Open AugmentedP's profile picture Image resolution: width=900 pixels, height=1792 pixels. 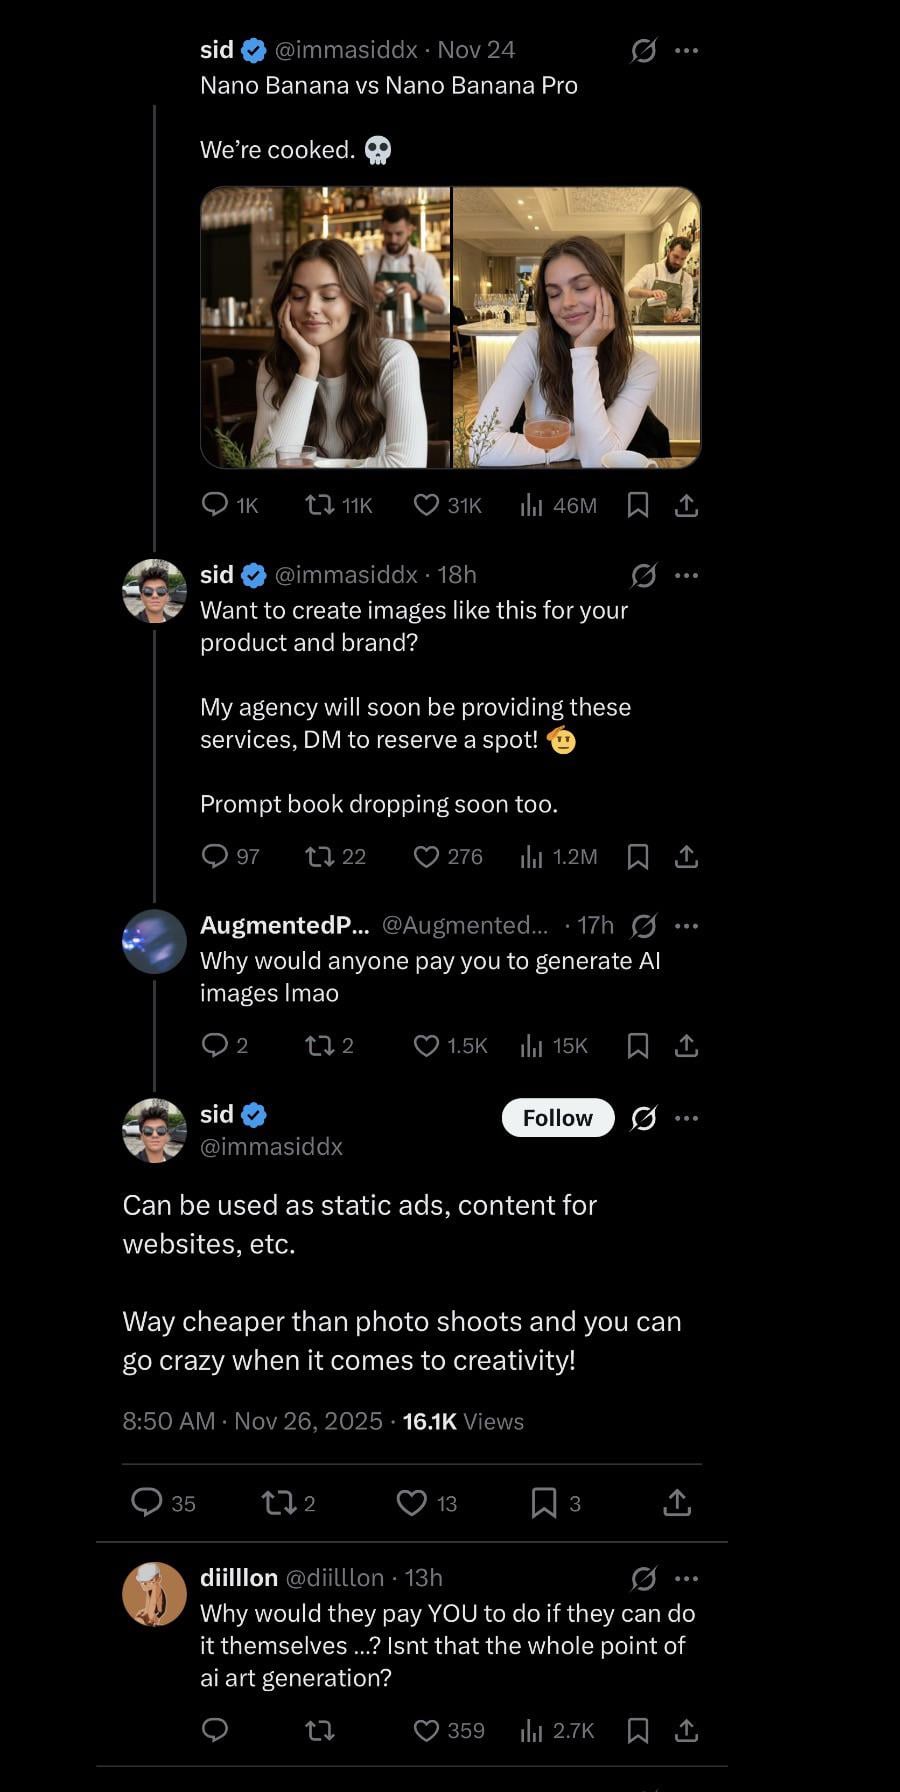[154, 942]
